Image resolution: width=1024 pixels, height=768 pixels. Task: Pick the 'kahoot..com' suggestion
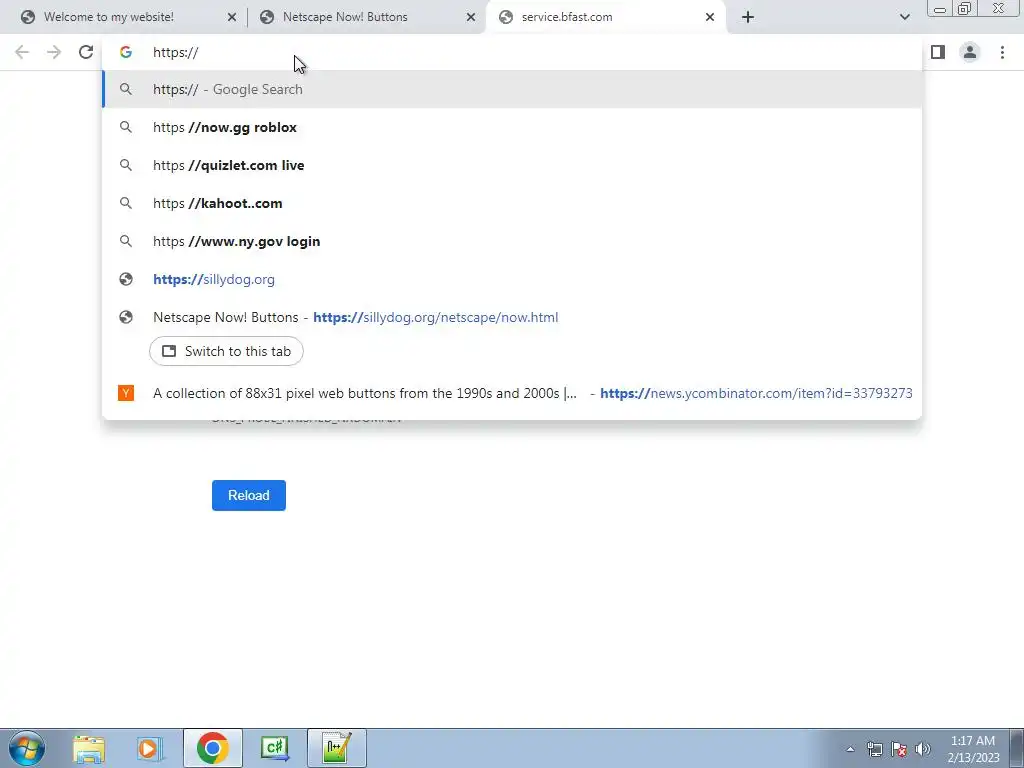tap(512, 203)
